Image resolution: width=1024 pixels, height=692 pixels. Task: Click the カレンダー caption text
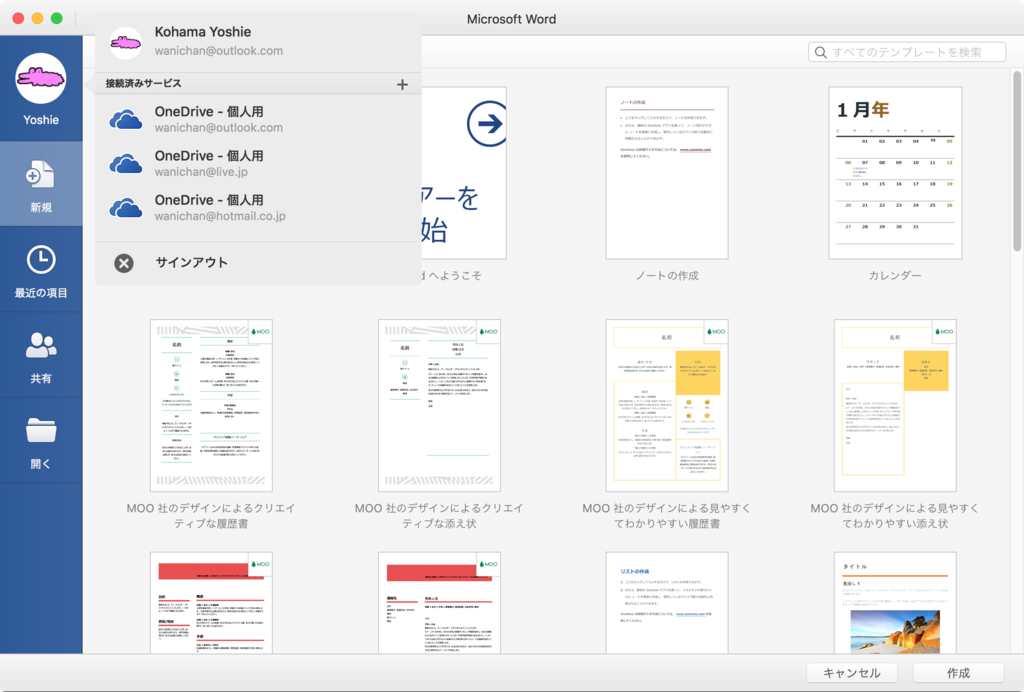point(895,275)
